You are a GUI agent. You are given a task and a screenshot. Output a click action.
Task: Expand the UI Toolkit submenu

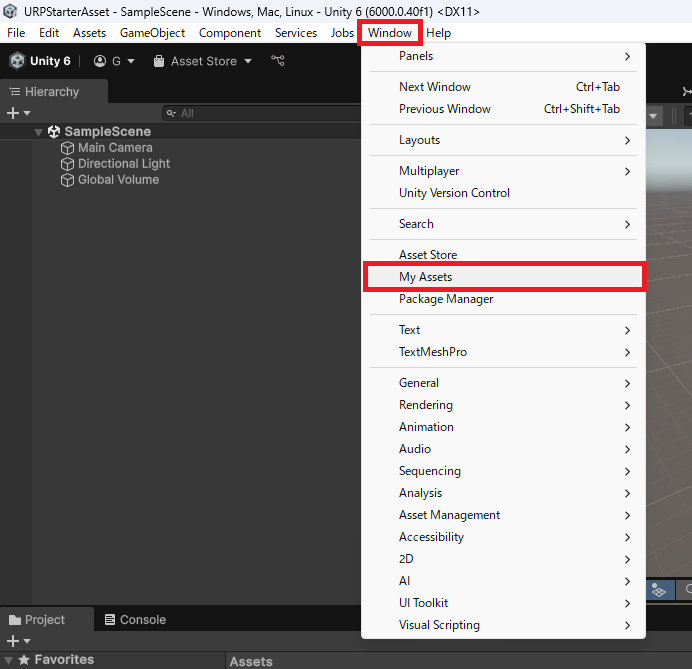503,603
